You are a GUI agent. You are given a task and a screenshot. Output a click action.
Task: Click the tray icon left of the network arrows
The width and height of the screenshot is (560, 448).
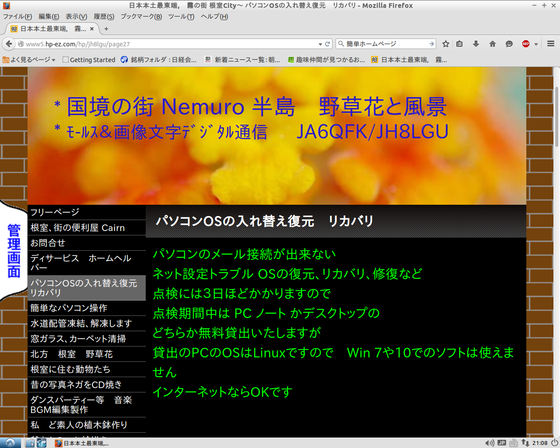pos(514,443)
